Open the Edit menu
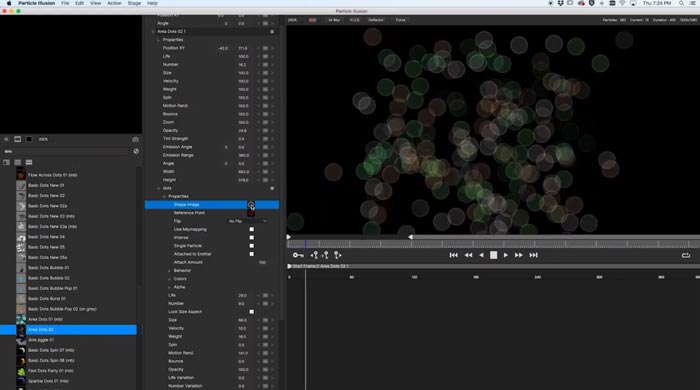Viewport: 700px width, 390px height. (79, 3)
